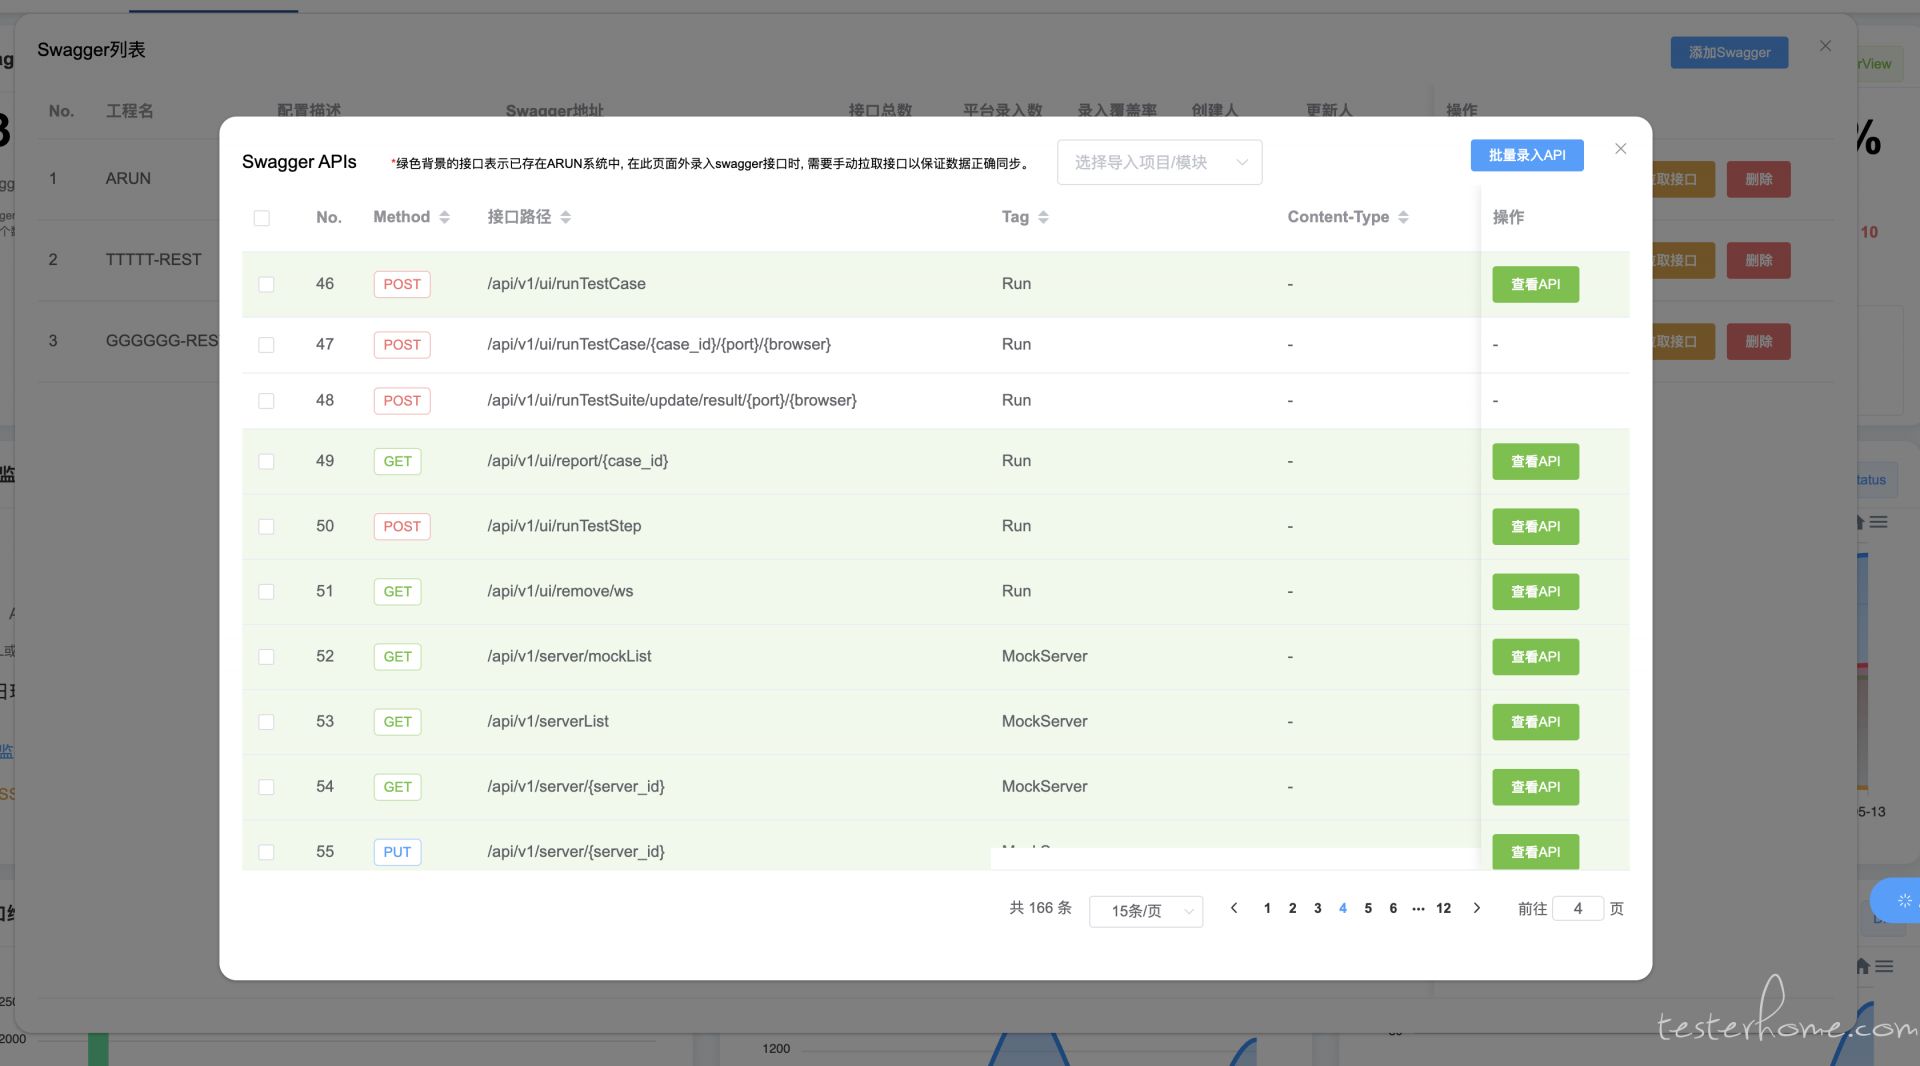
Task: Click 删除 button for ARUN row
Action: click(1758, 179)
